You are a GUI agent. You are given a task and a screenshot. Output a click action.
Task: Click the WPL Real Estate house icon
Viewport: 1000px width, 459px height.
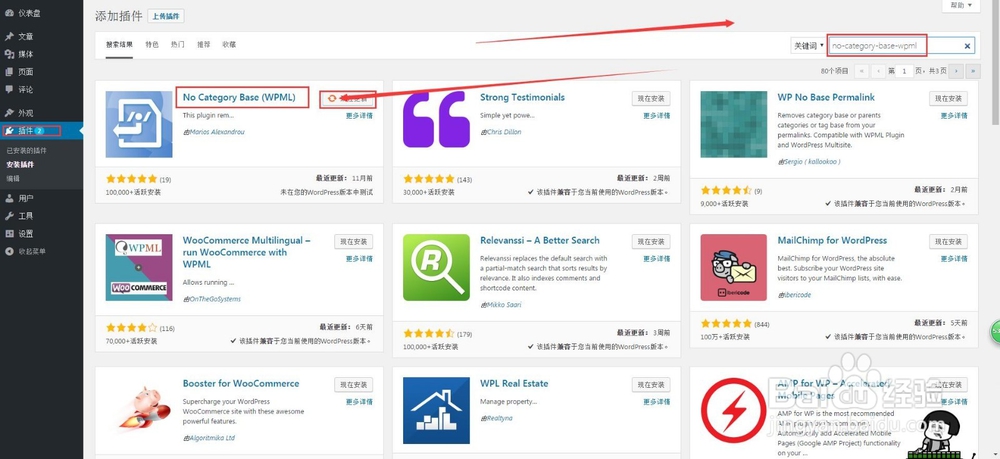pyautogui.click(x=436, y=410)
